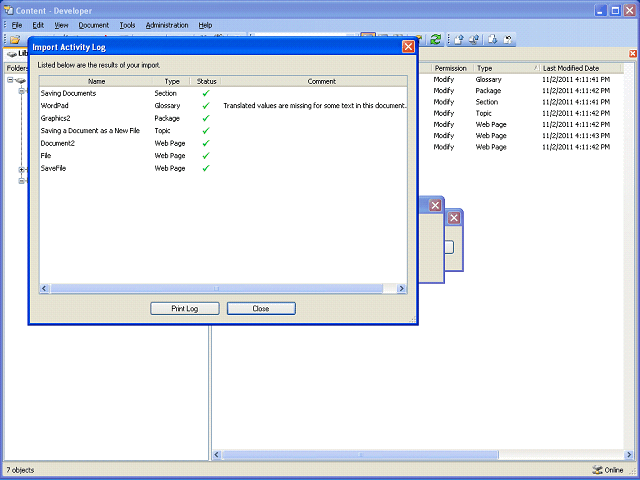The image size is (640, 480).
Task: Open the Administration menu
Action: point(167,25)
